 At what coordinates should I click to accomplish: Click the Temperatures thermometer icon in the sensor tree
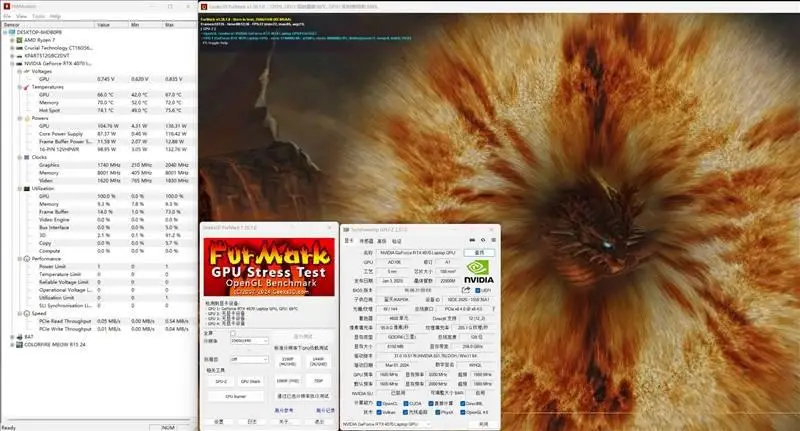pos(25,87)
